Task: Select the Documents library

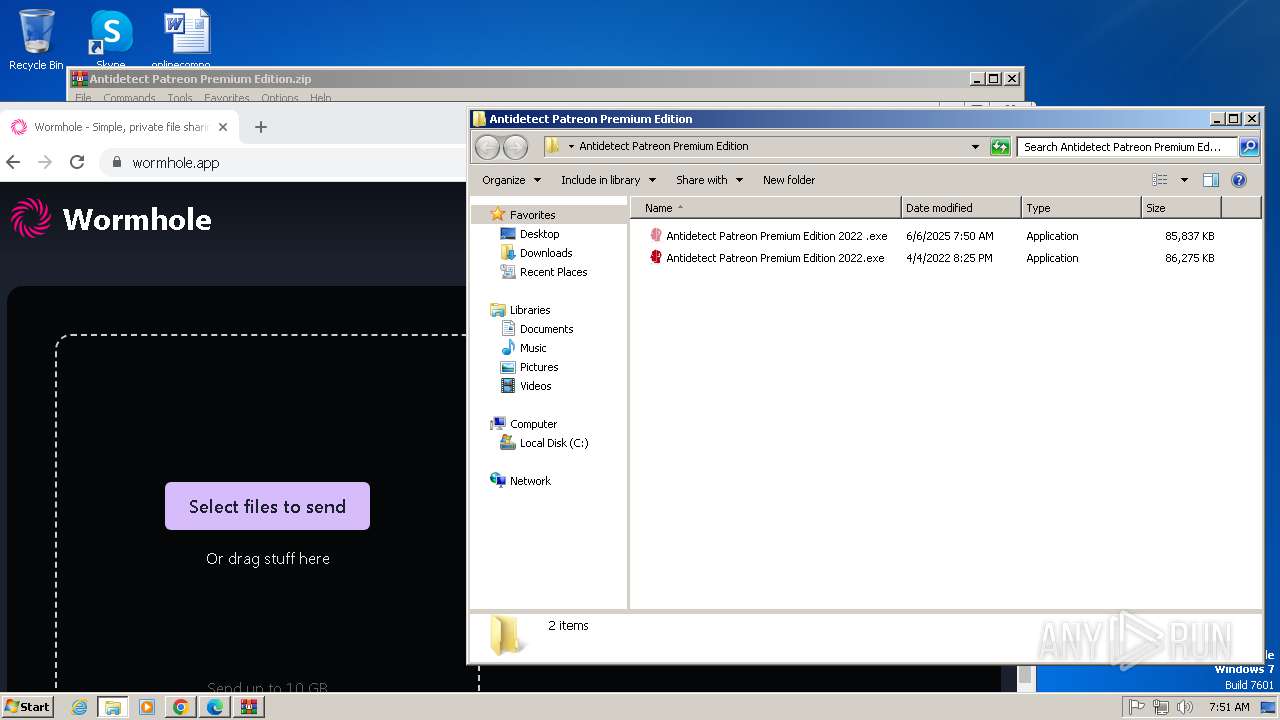Action: tap(546, 329)
